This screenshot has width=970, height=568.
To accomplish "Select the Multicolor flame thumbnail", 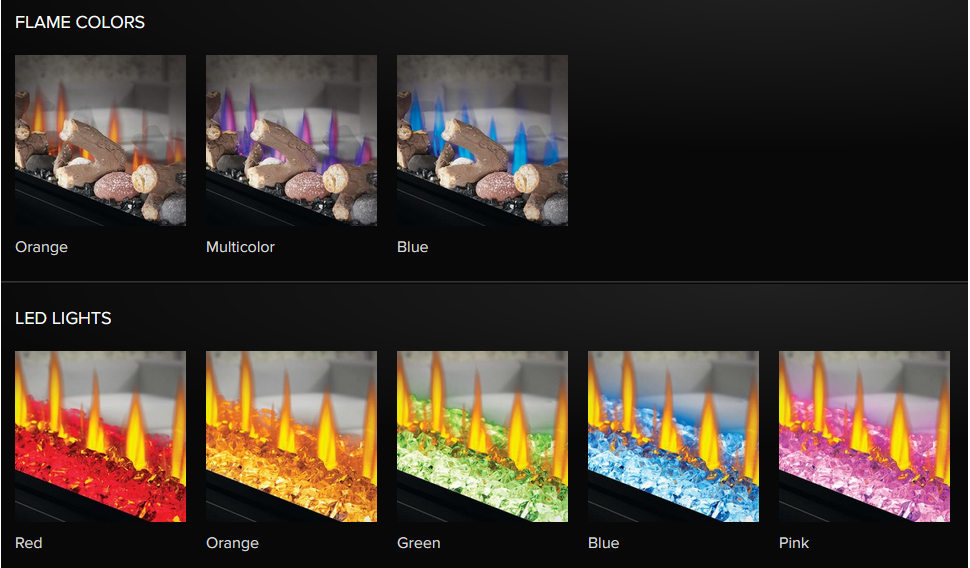I will coord(291,140).
